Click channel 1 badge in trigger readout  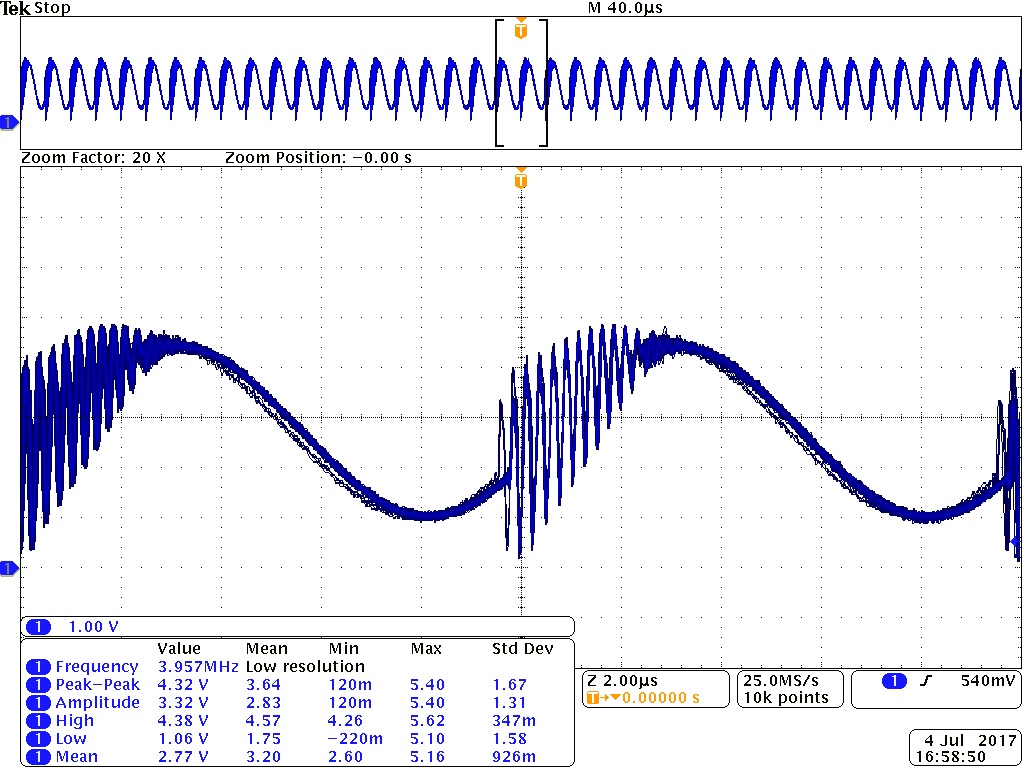tap(893, 681)
